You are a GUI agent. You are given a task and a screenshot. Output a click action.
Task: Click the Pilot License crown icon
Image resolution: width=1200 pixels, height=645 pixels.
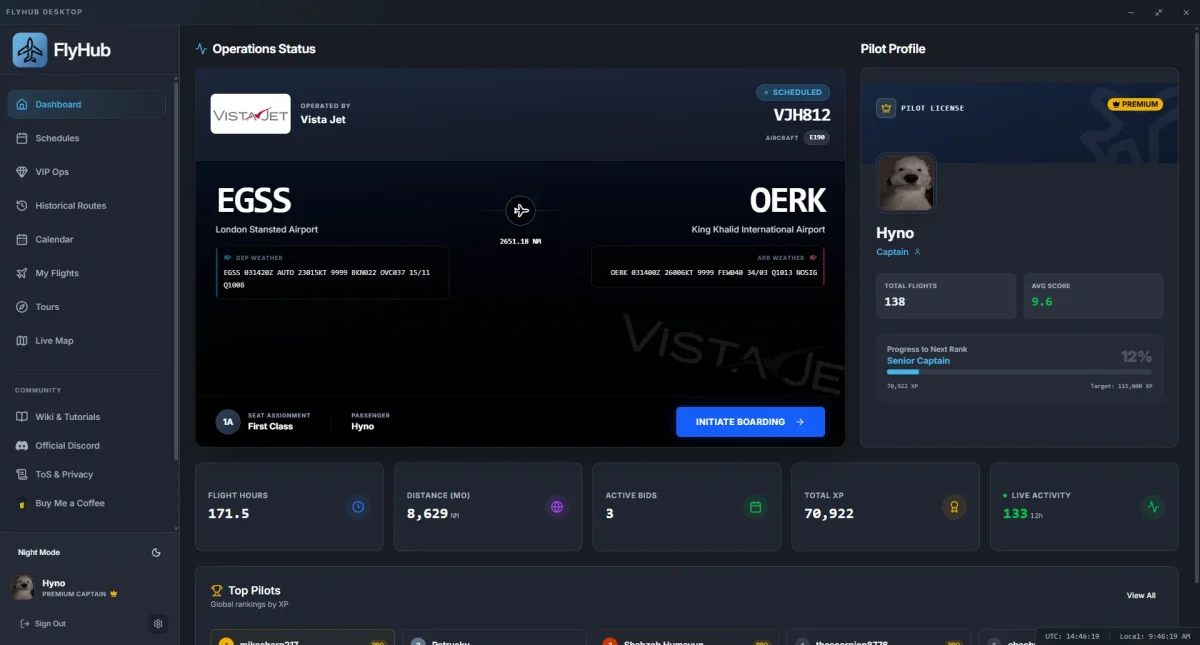tap(885, 108)
